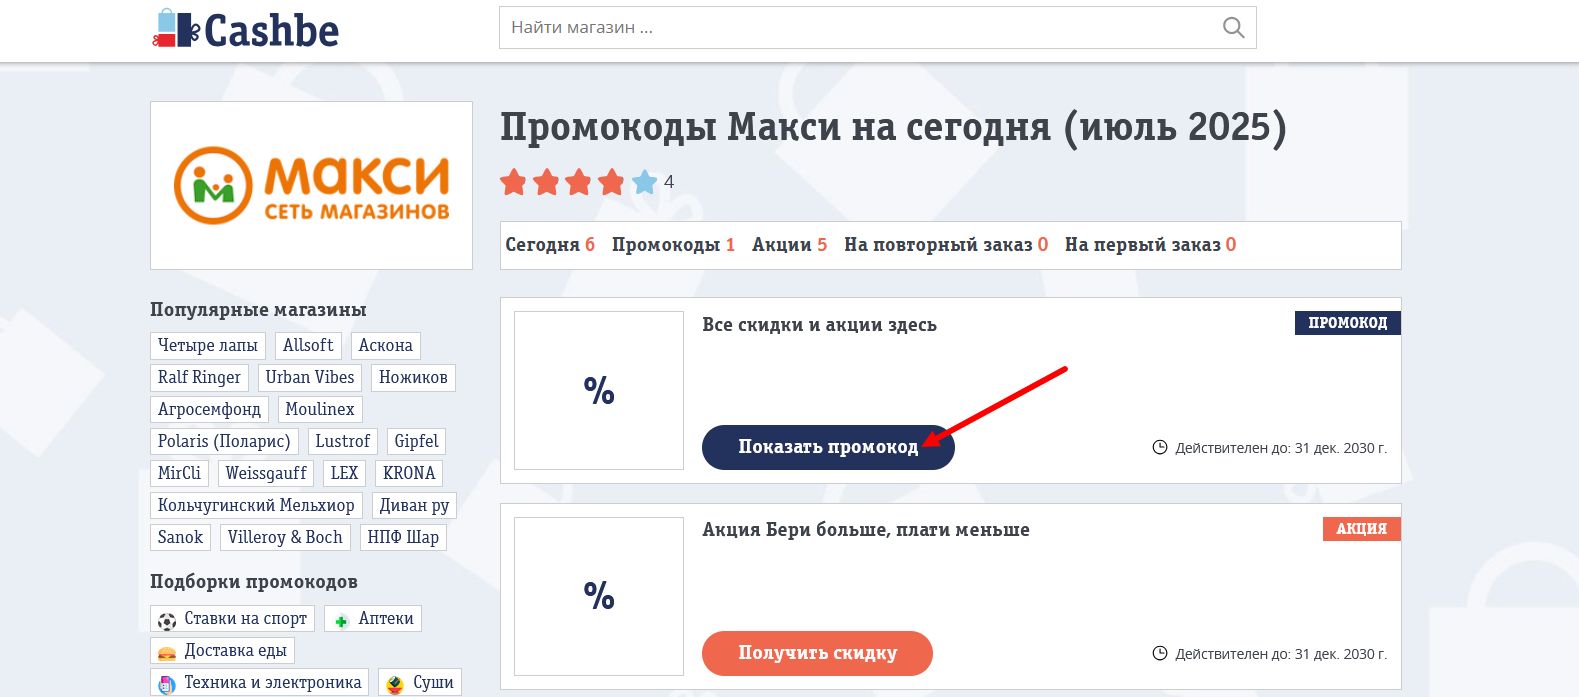Click the soccer ball icon
Image resolution: width=1579 pixels, height=697 pixels.
pyautogui.click(x=167, y=620)
